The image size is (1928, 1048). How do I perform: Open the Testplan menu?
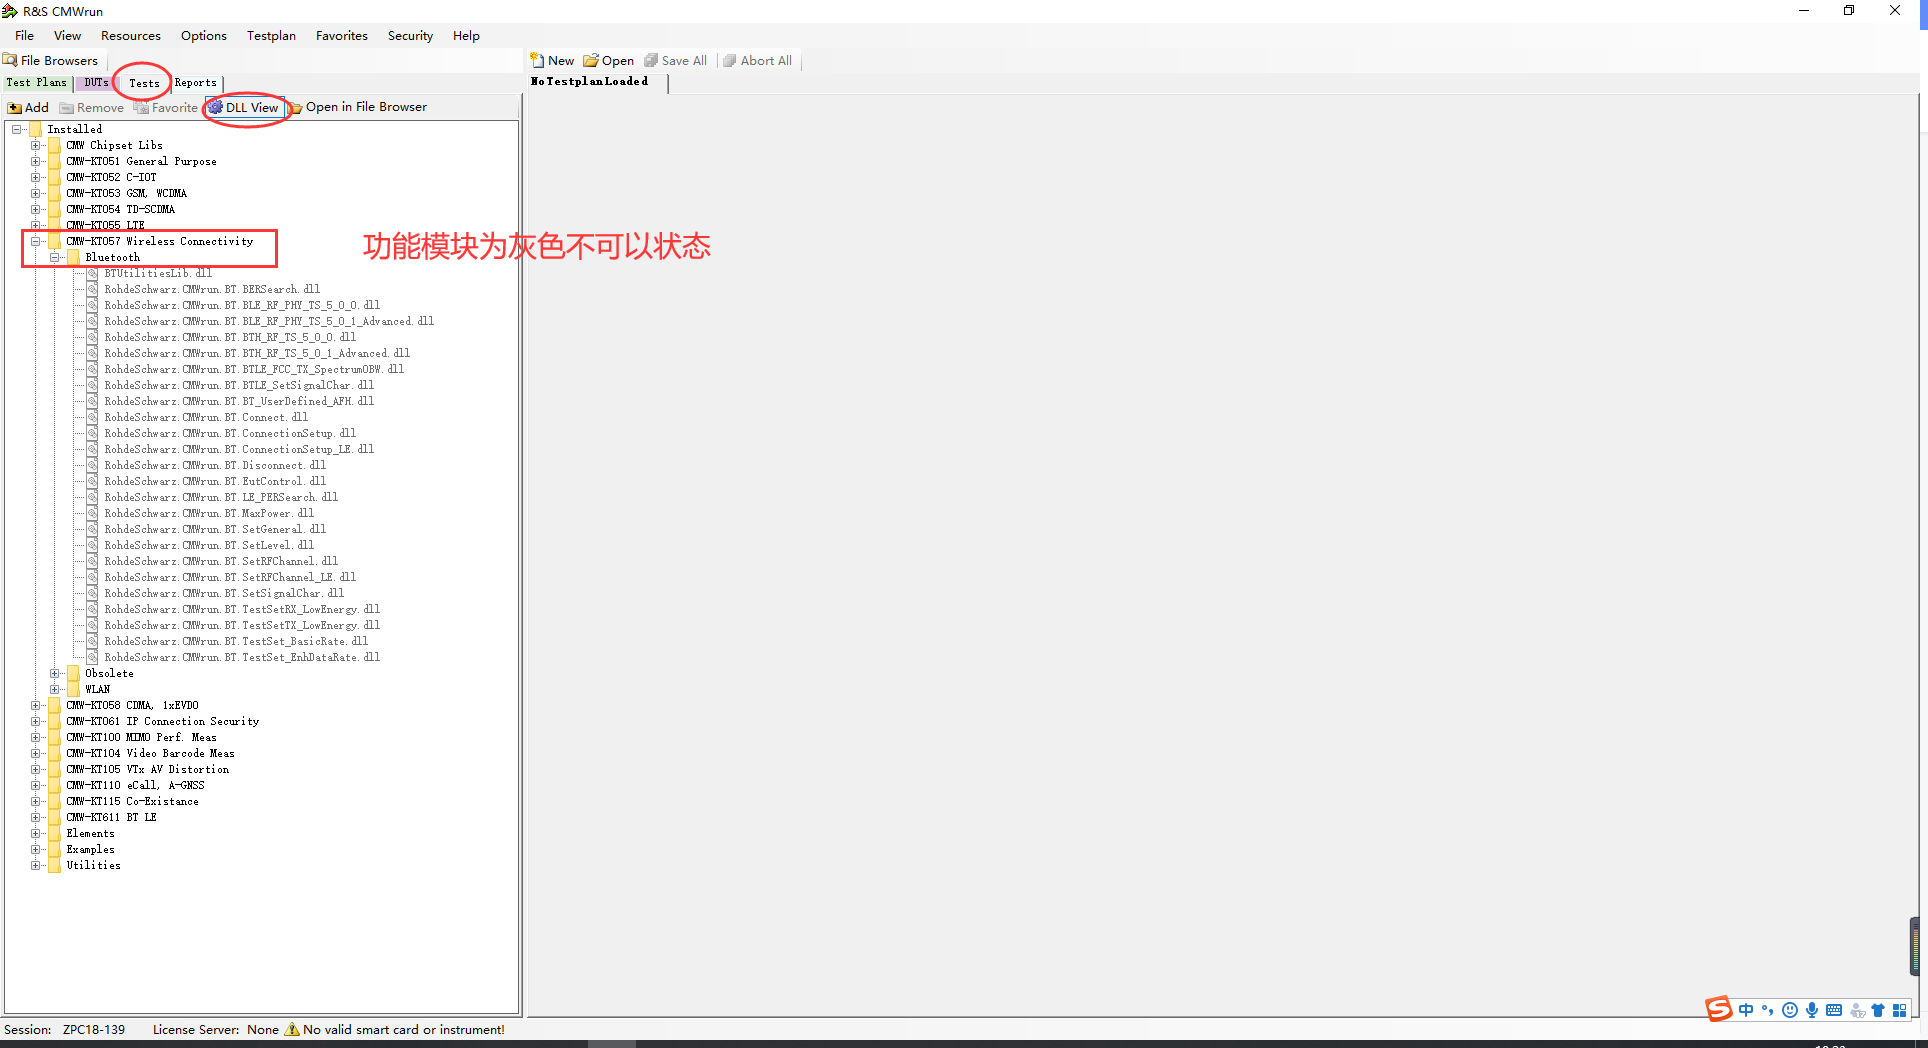coord(271,35)
